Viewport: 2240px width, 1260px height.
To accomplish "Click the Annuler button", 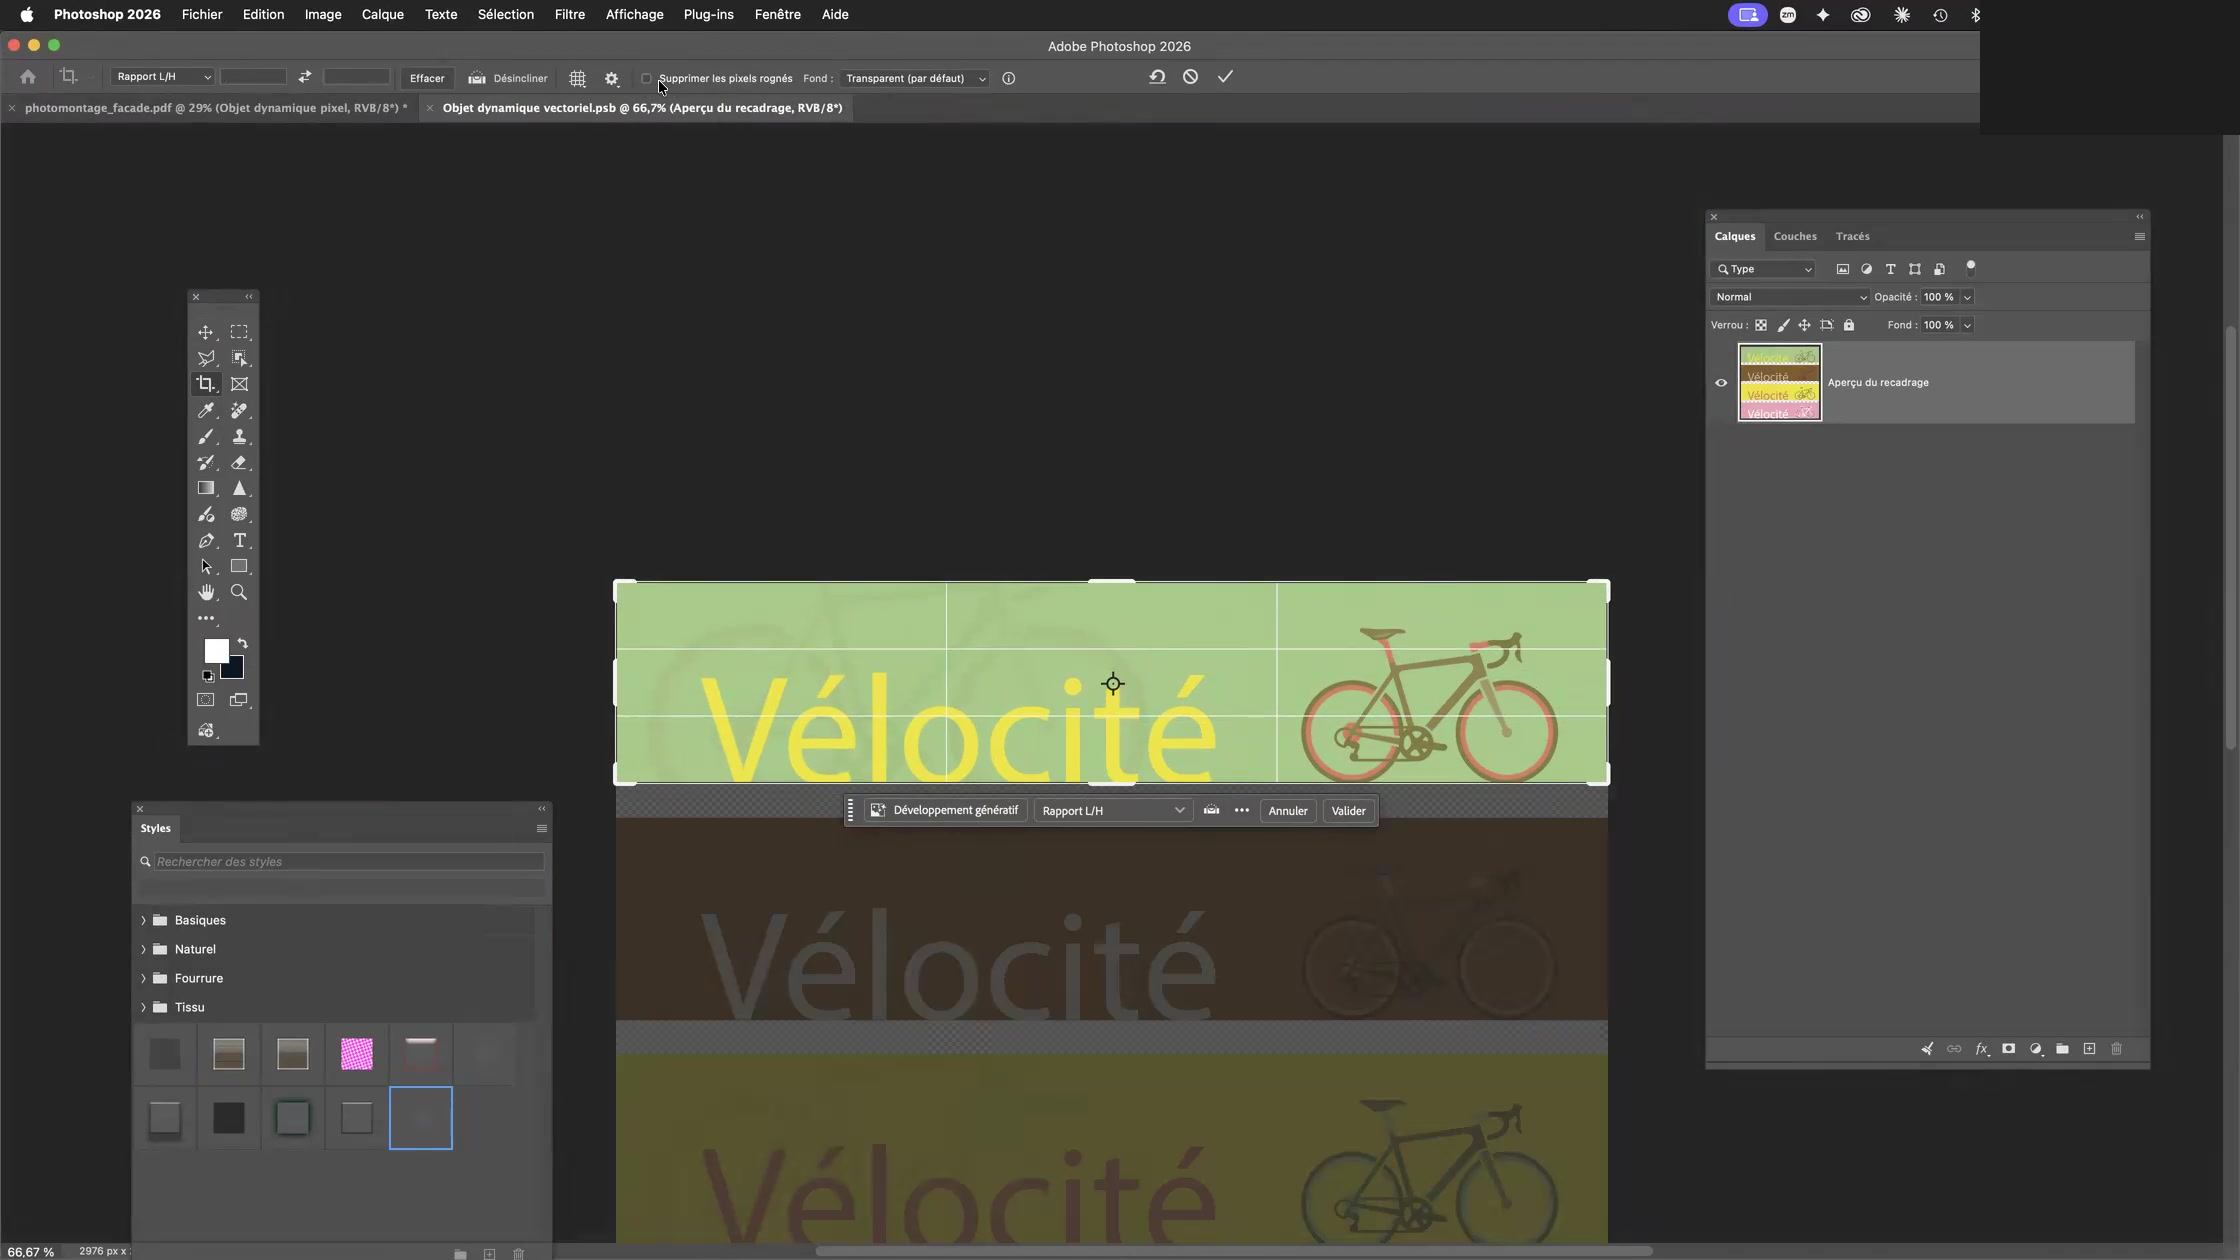I will [x=1288, y=811].
